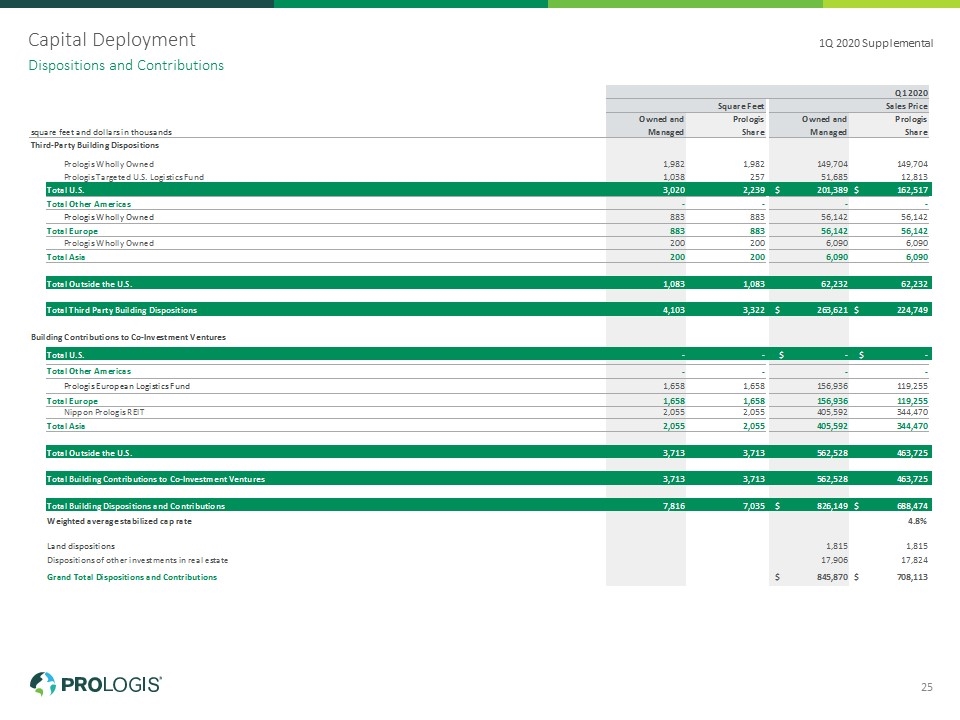Click the value 257 in Targeted U.S. Logistics Fund row

click(x=757, y=177)
